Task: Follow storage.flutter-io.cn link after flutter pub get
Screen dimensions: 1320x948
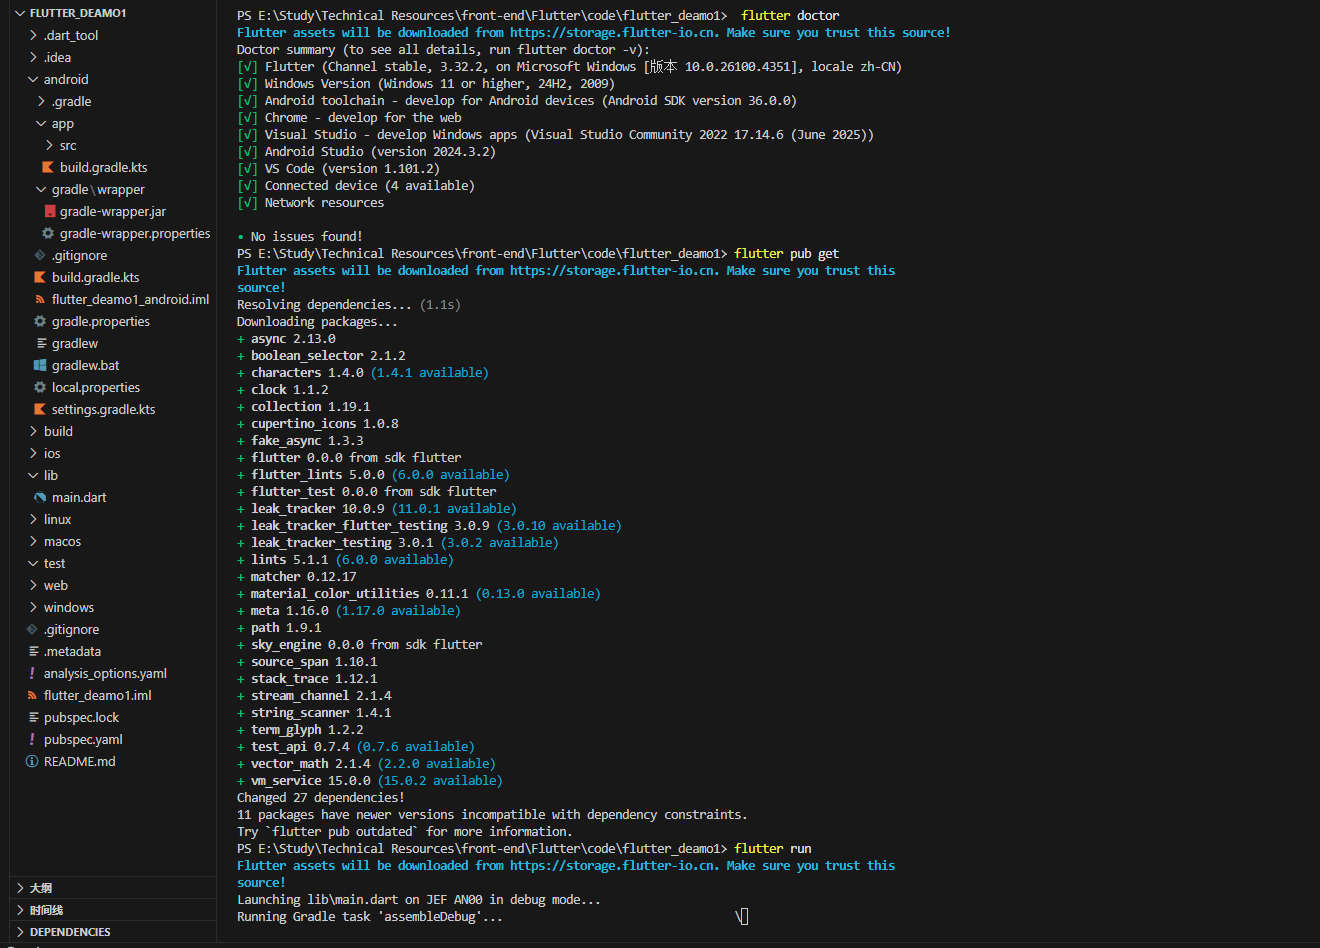Action: click(614, 270)
